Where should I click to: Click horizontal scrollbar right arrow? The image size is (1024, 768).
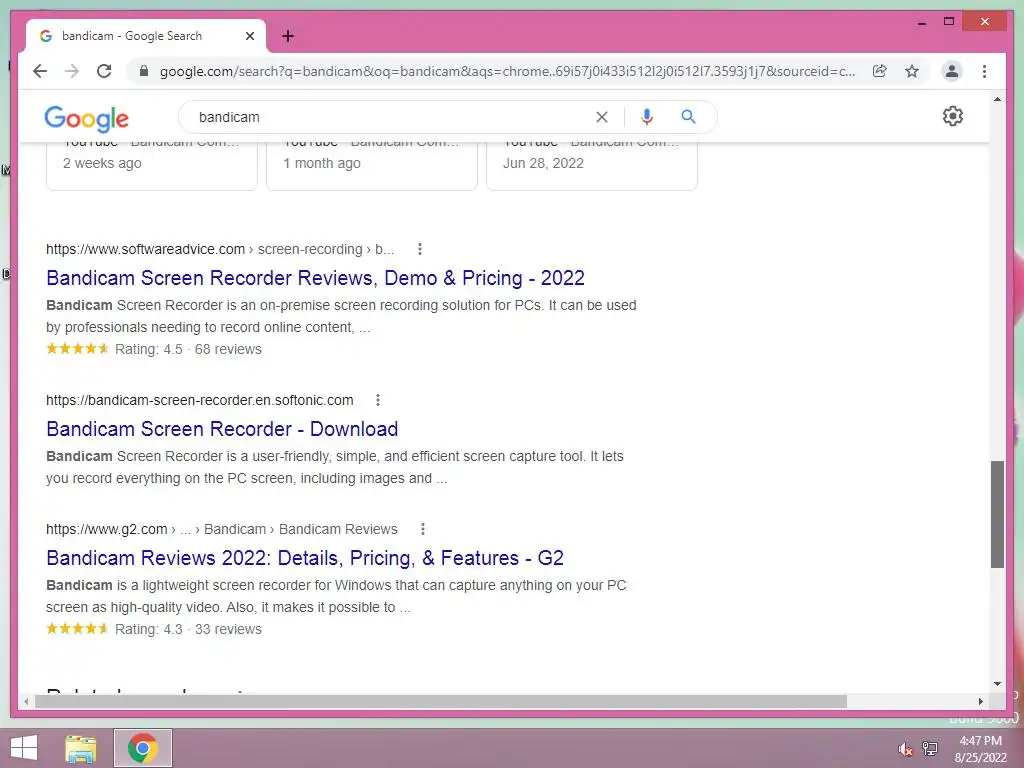tap(980, 701)
